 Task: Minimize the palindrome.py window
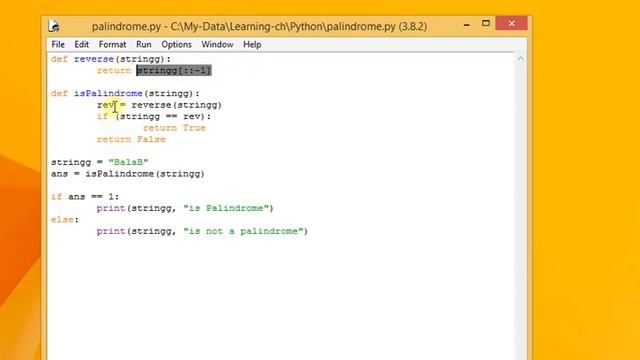coord(467,24)
